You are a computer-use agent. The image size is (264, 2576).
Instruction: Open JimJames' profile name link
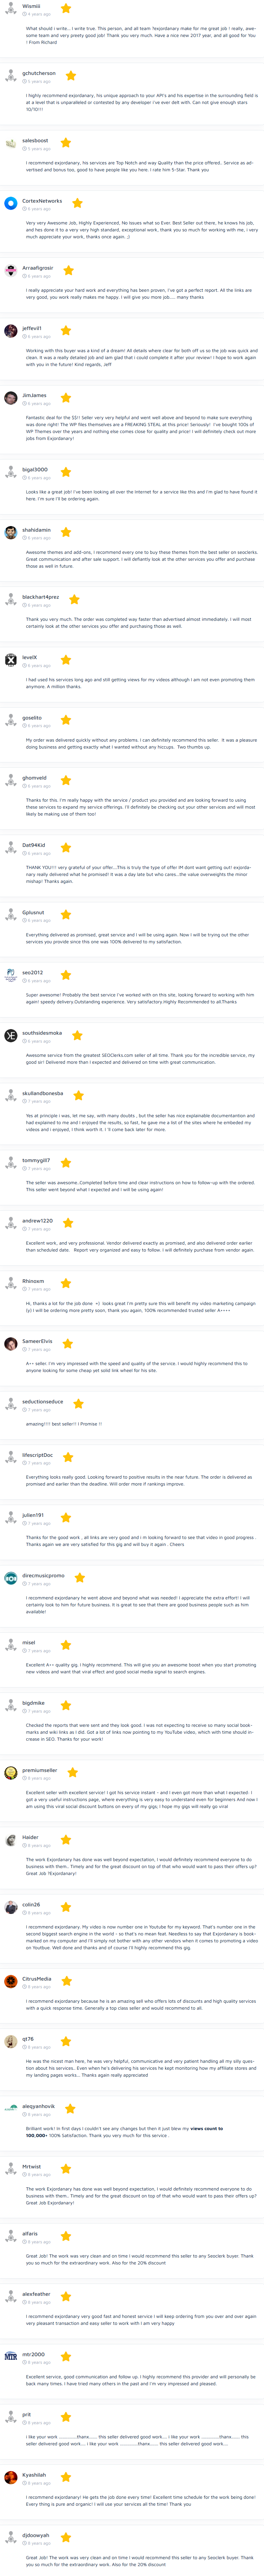34,395
